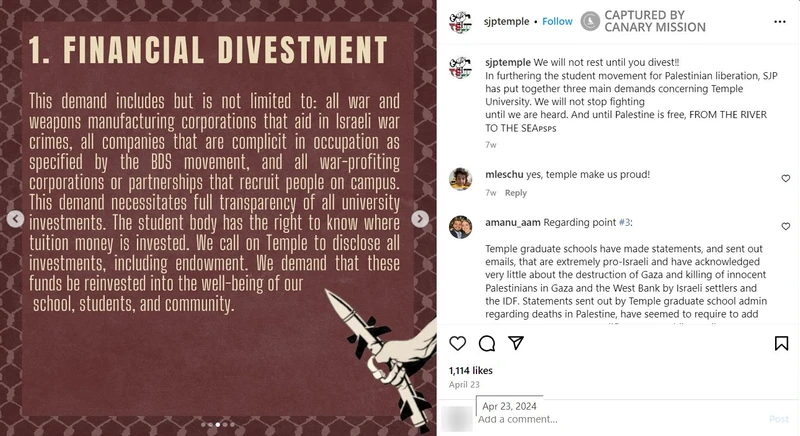
Task: Click amanu_aam's profile picture
Action: point(461,226)
